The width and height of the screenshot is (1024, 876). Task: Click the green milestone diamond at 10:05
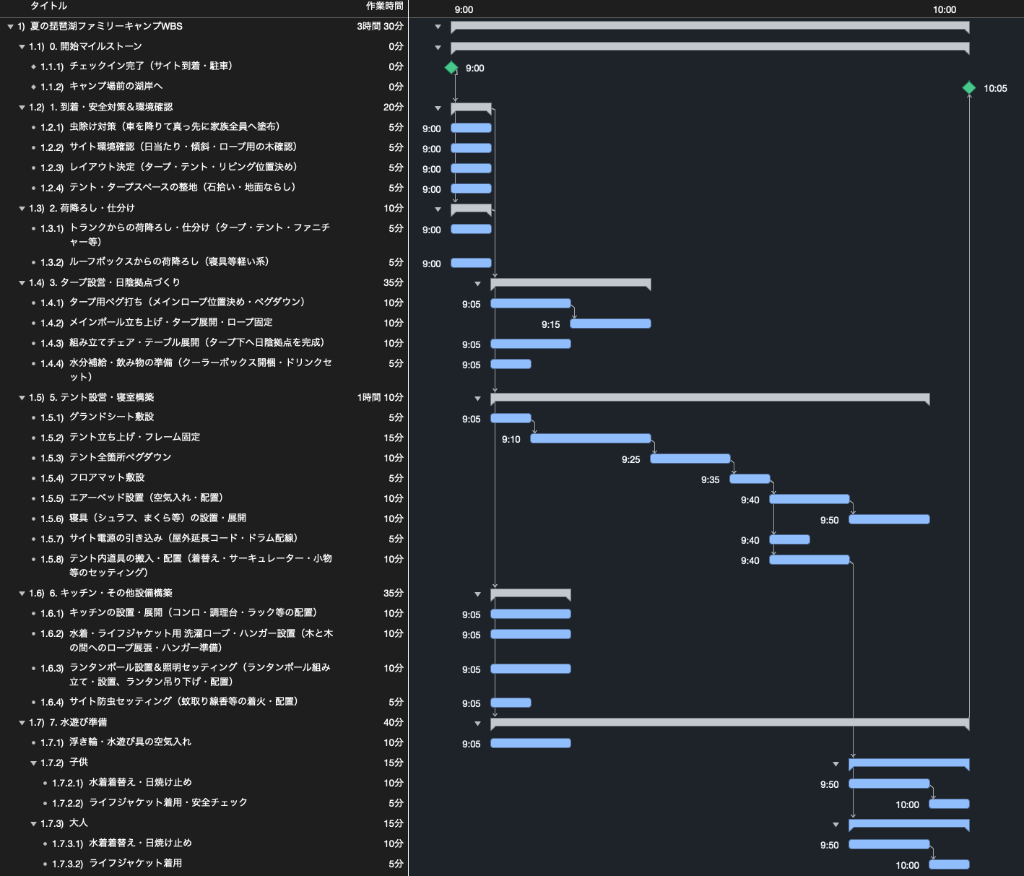[x=969, y=88]
